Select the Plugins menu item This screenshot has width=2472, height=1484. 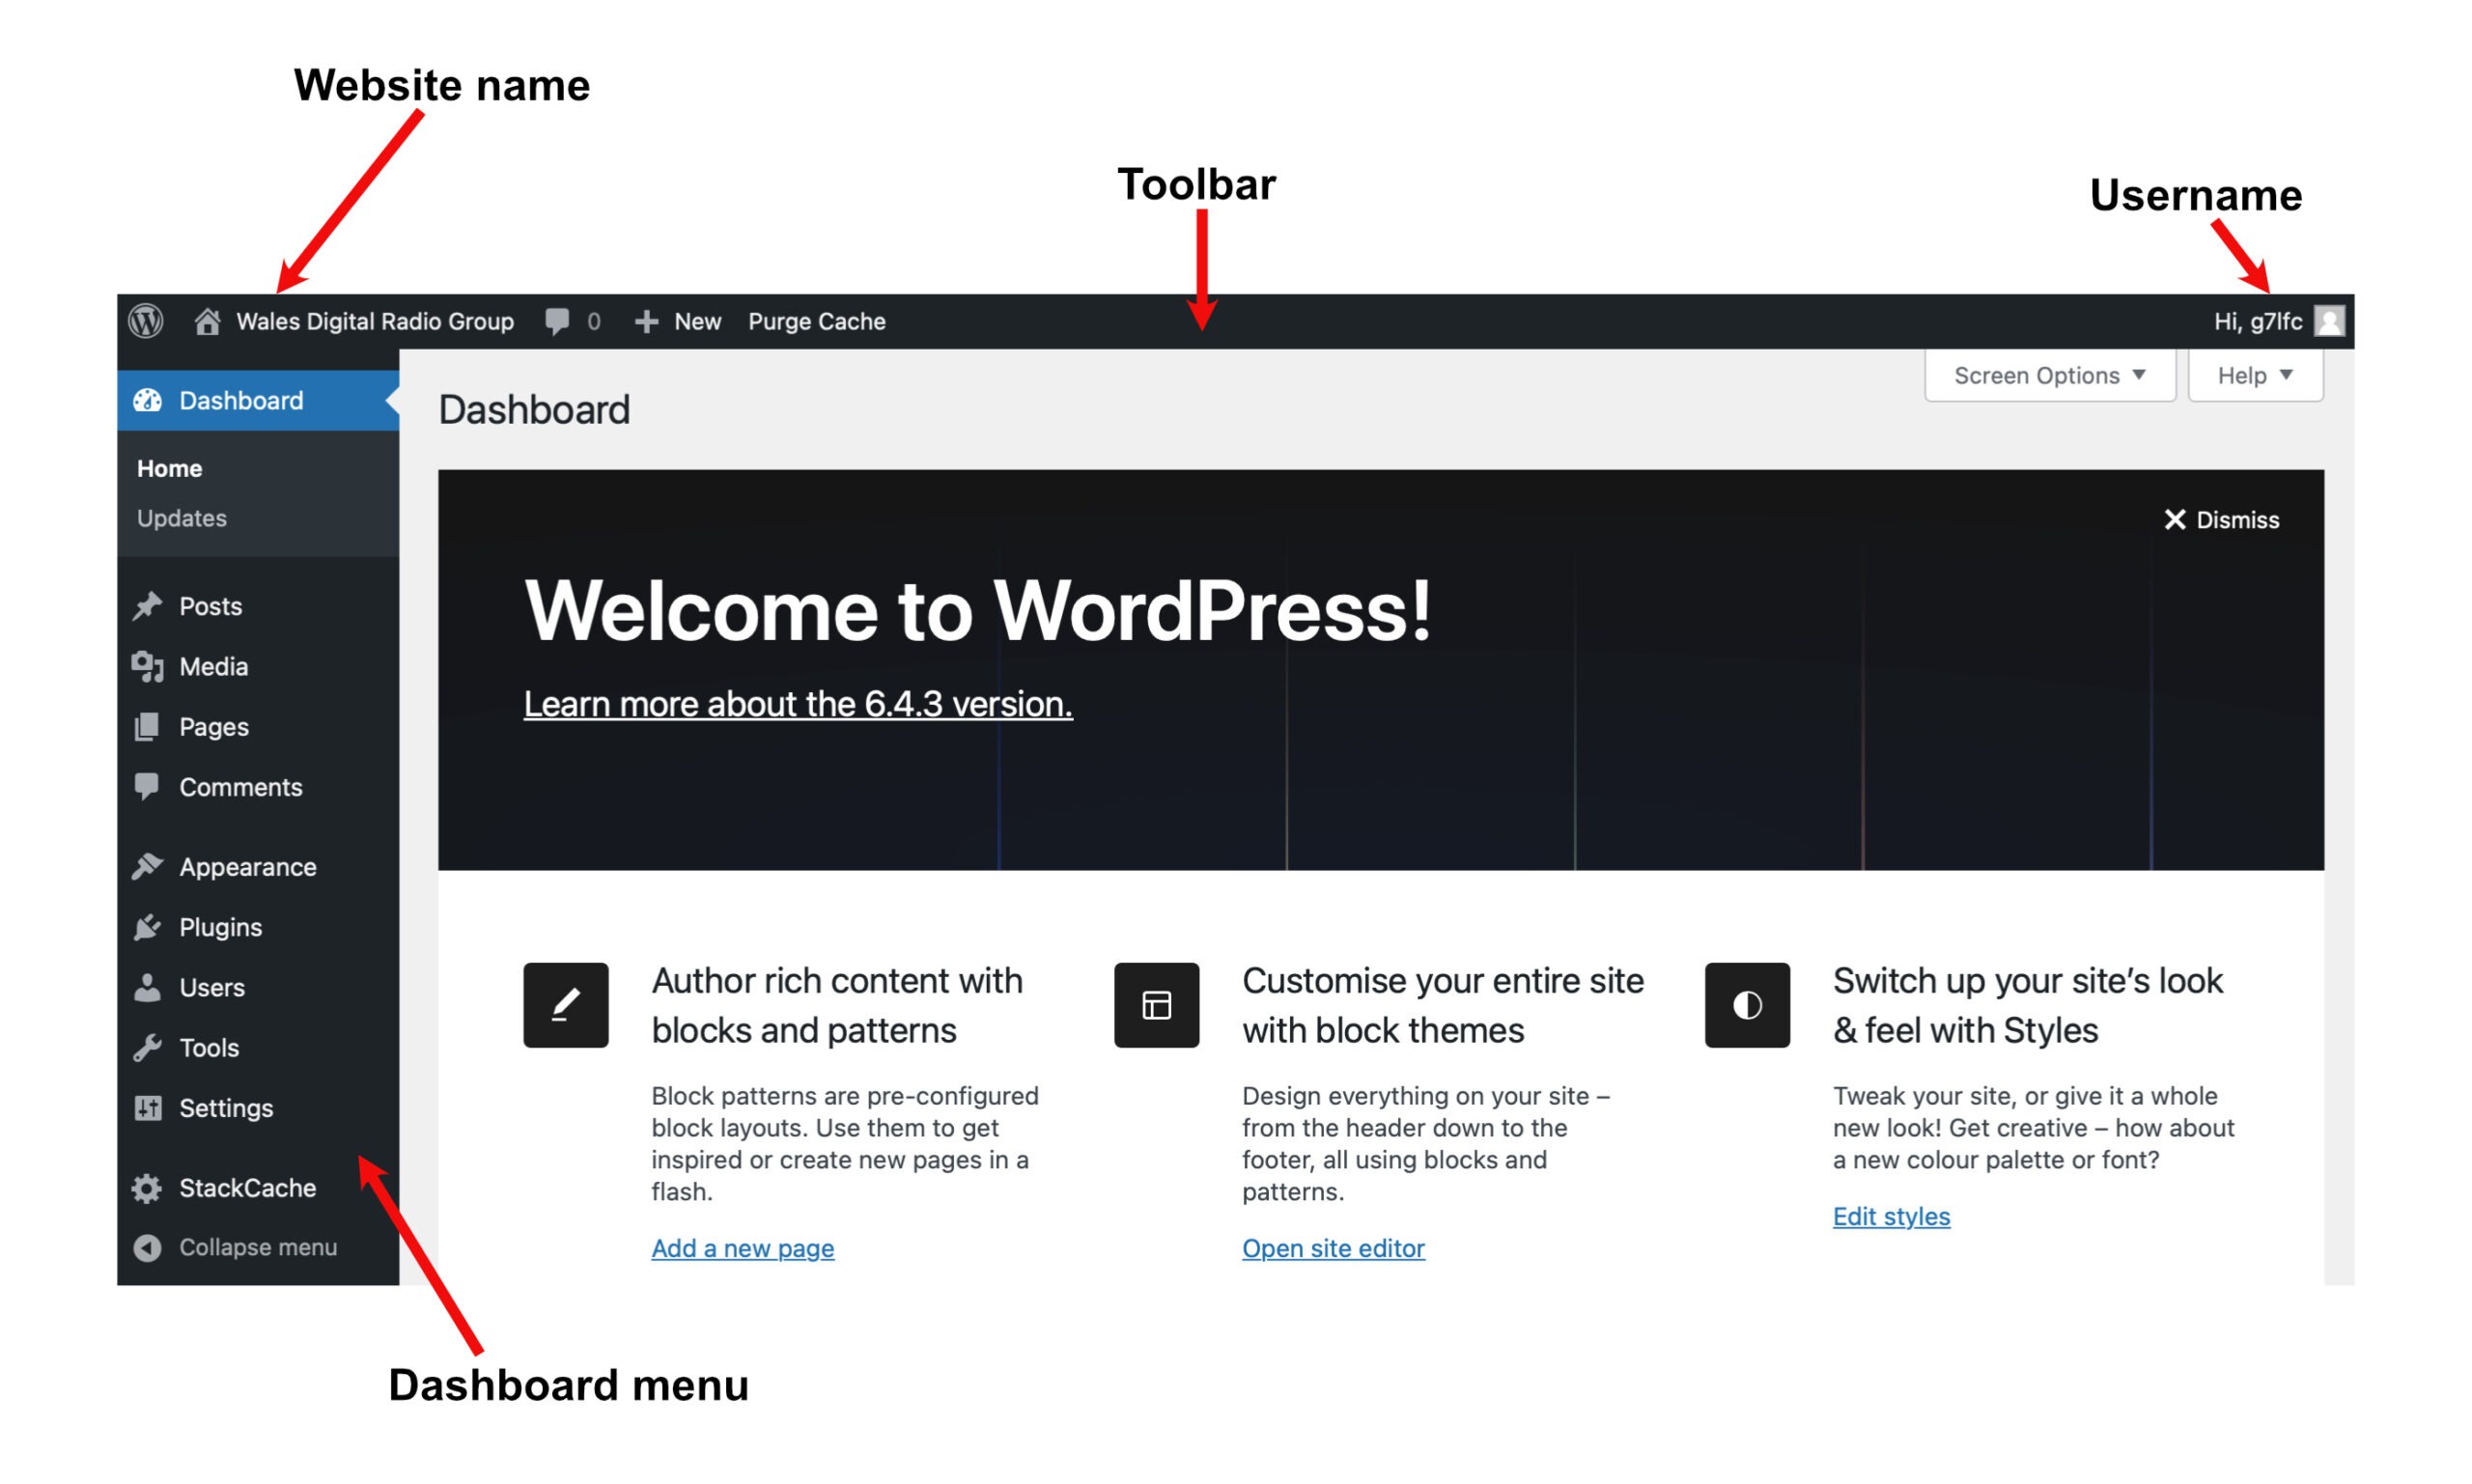point(258,927)
